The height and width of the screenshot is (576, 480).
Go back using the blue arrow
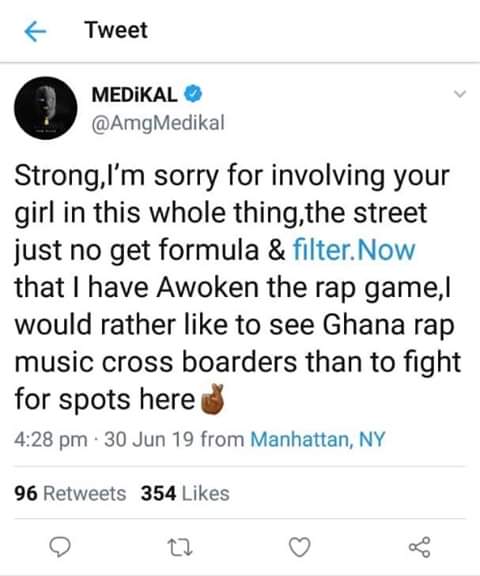(x=35, y=32)
